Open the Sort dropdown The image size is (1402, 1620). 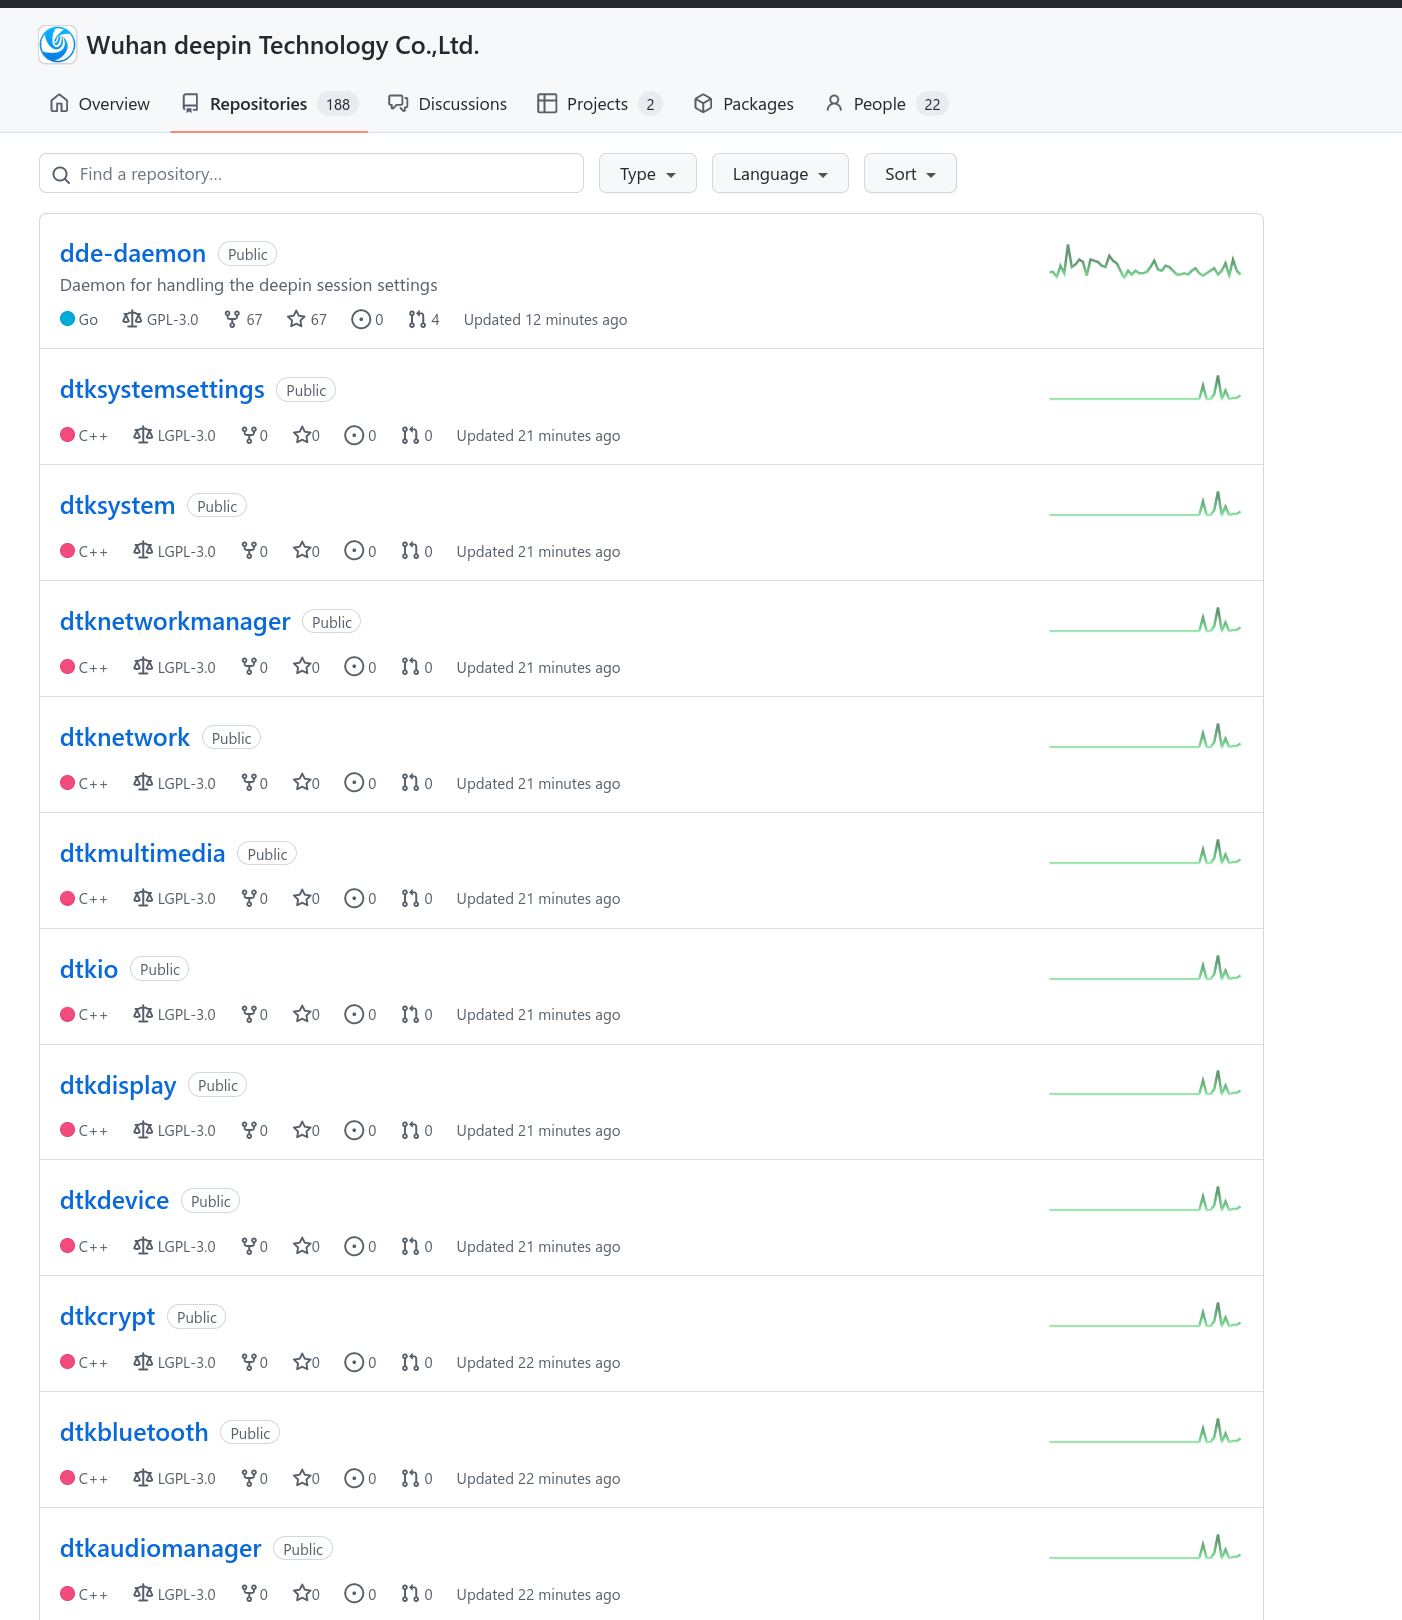click(910, 173)
